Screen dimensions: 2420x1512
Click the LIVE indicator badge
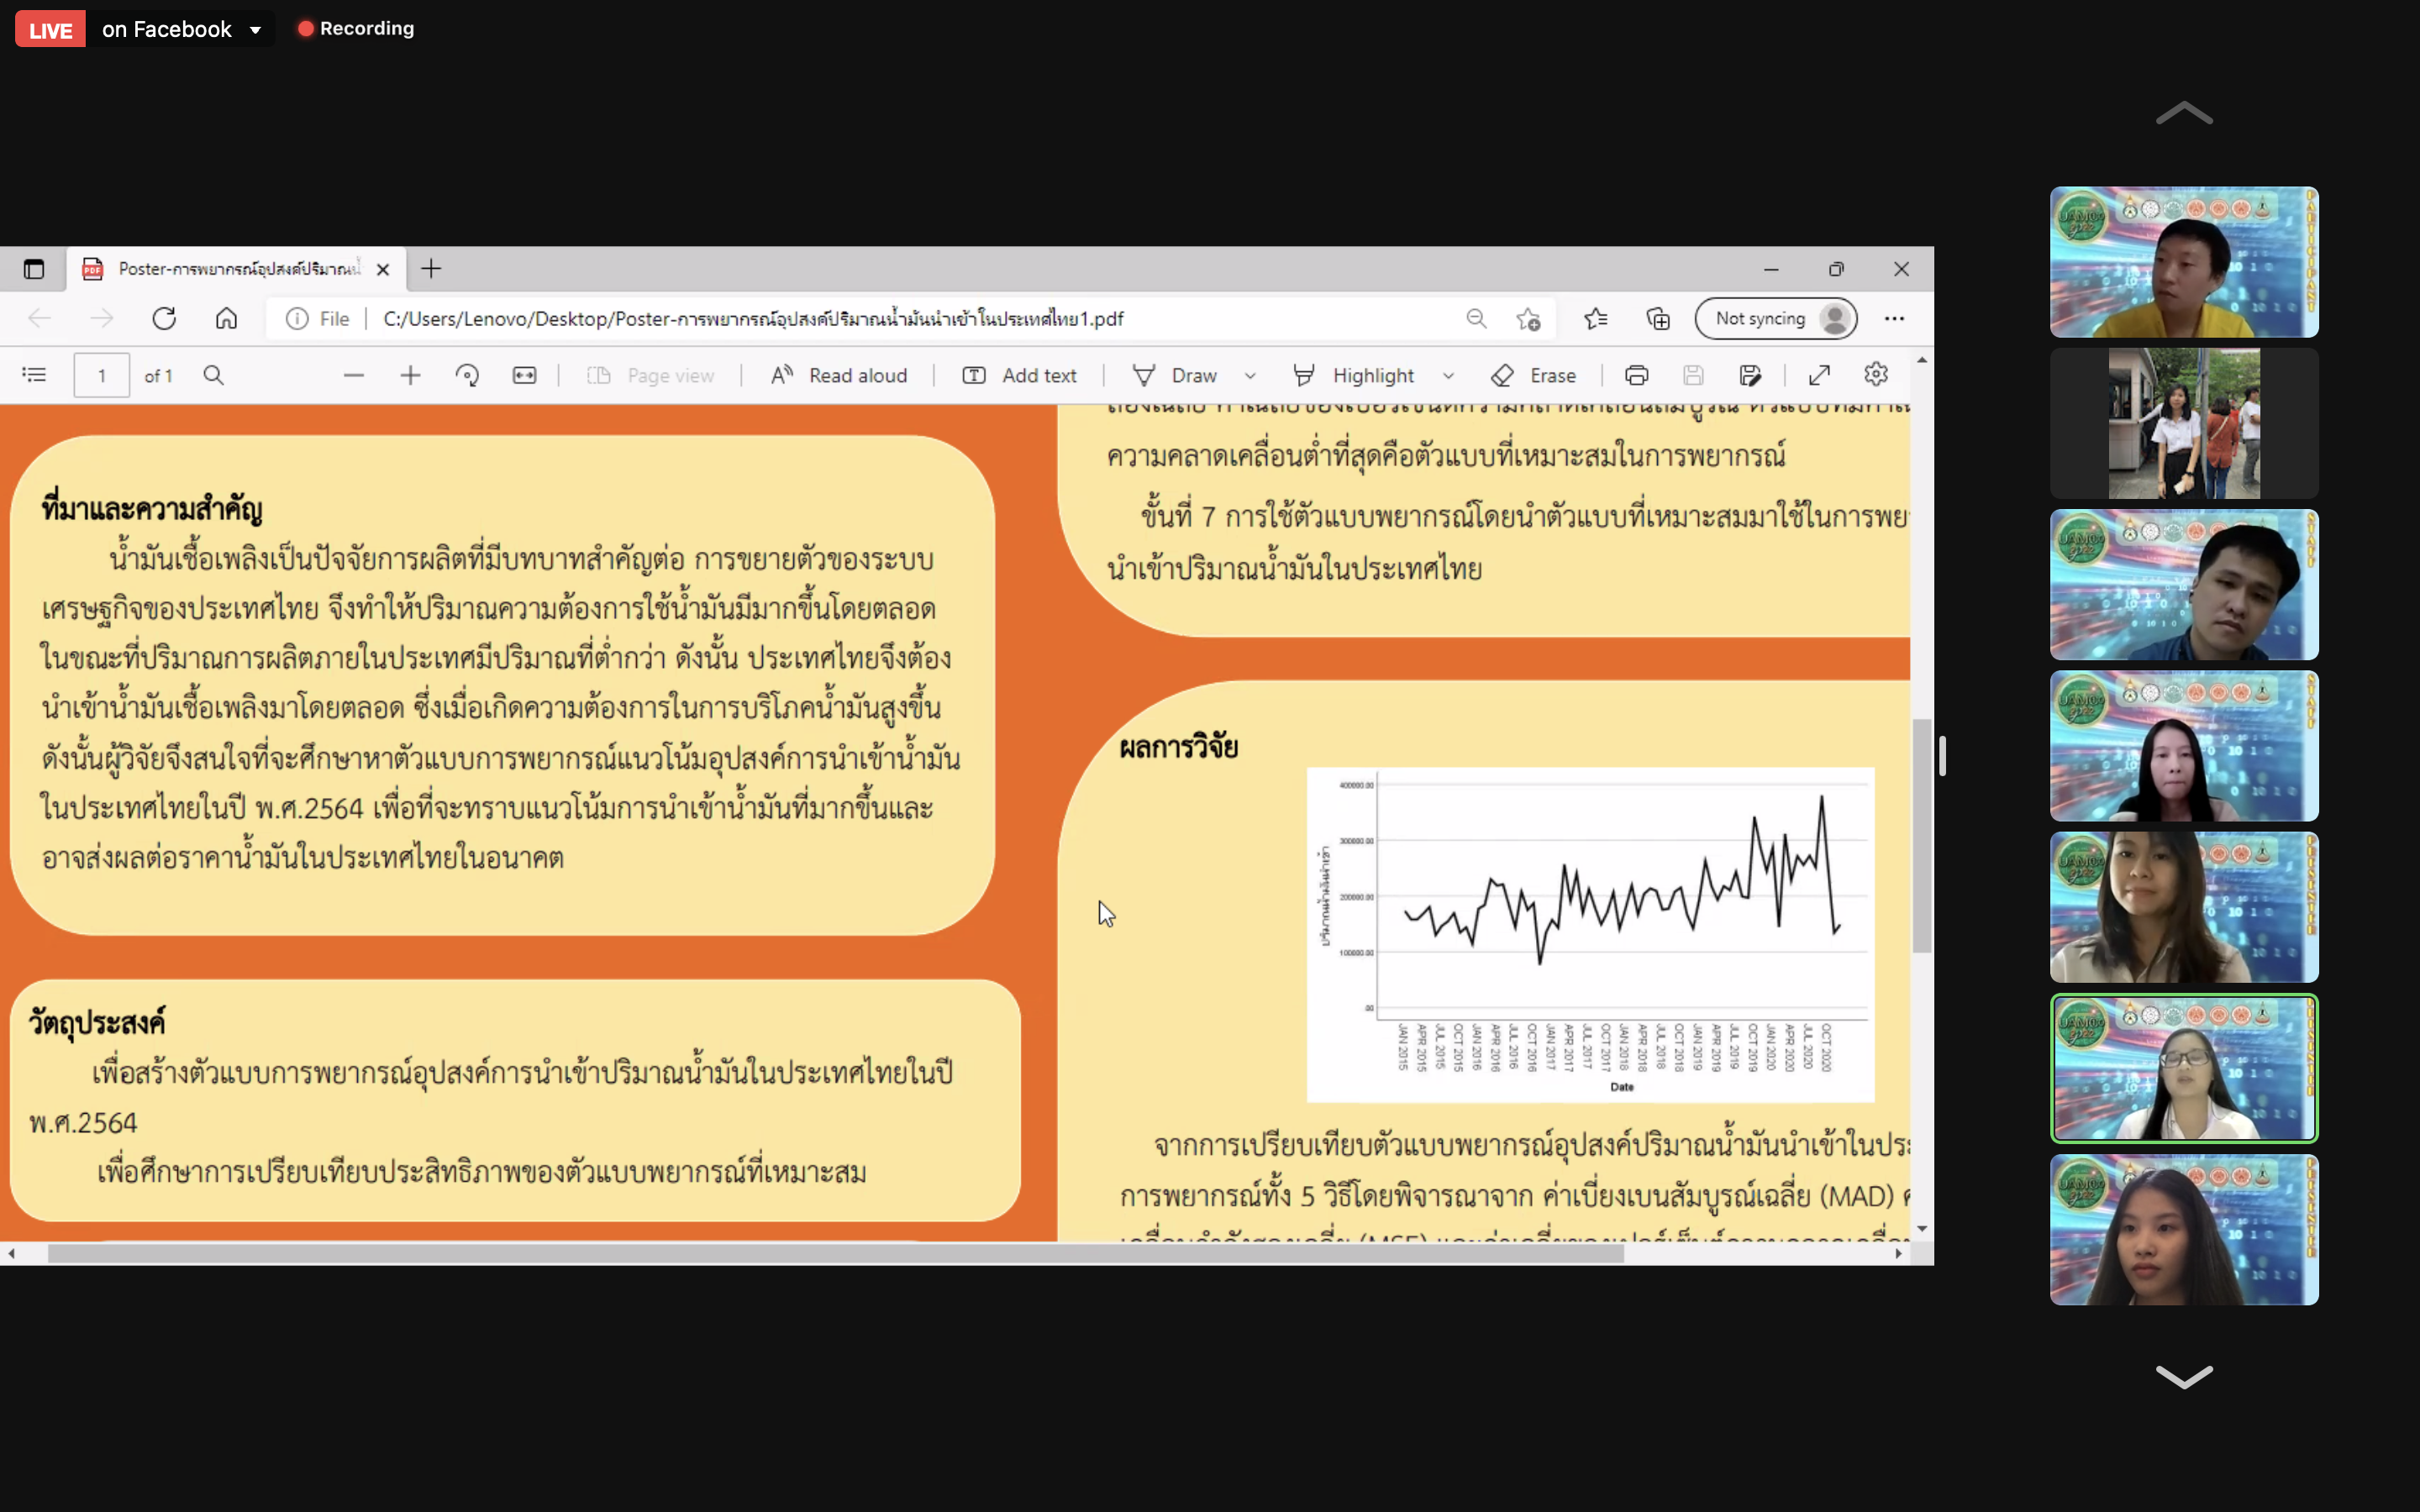(50, 29)
